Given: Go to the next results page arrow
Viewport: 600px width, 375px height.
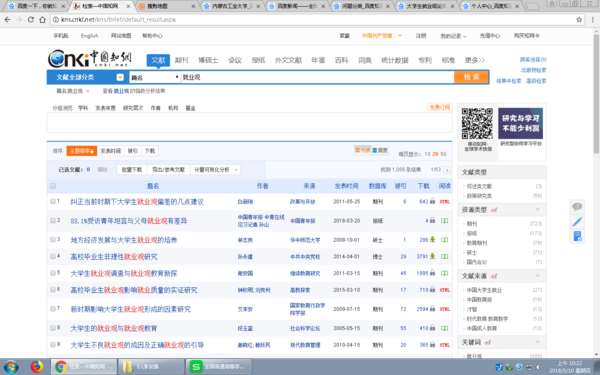Looking at the screenshot, I should [x=447, y=170].
